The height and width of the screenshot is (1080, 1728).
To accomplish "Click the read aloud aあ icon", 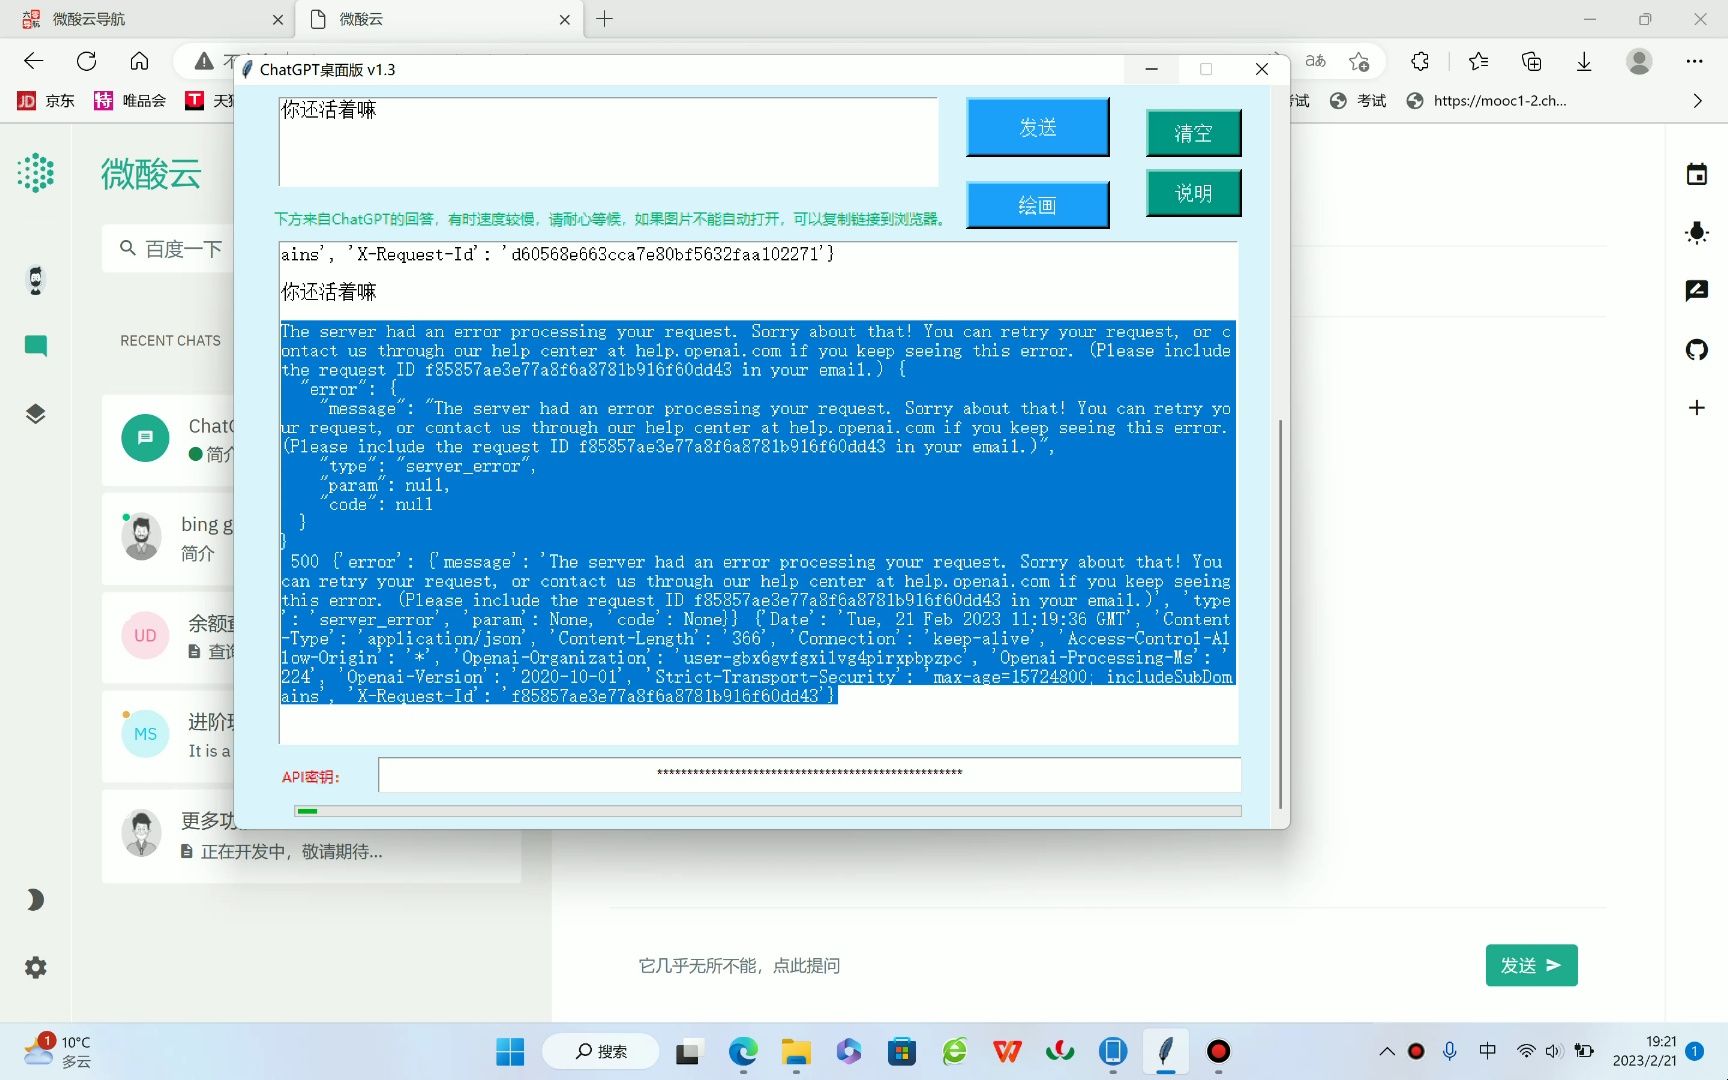I will point(1316,61).
